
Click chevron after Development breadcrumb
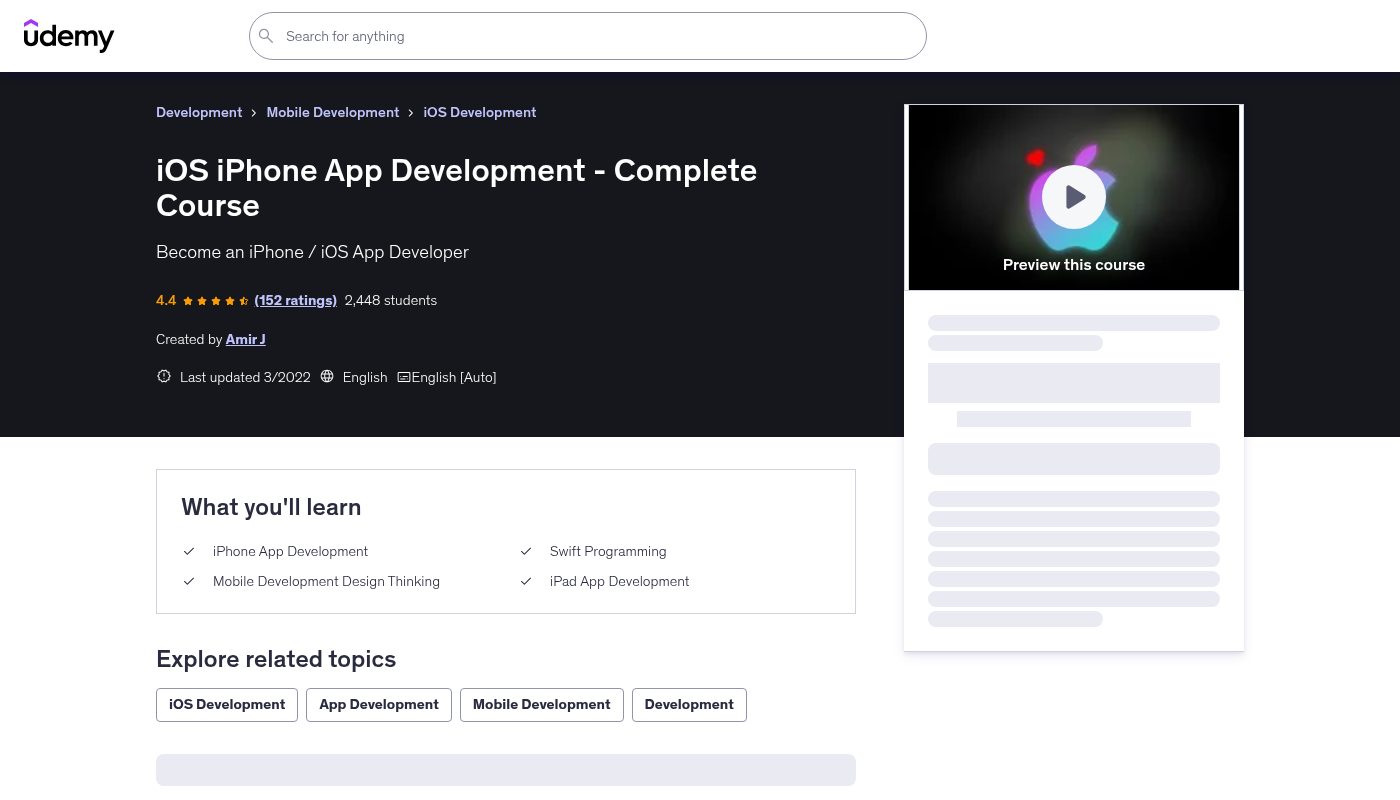tap(254, 113)
